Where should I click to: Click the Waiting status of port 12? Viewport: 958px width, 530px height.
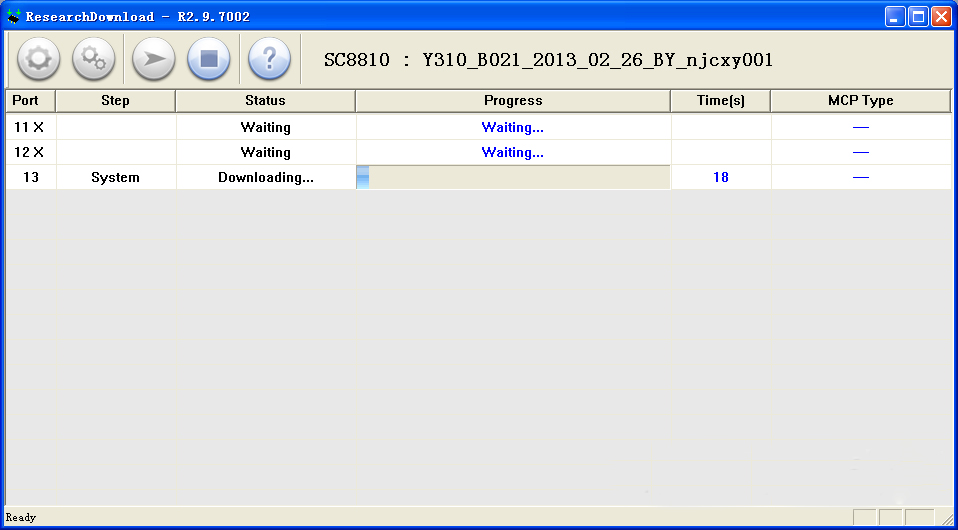point(266,152)
